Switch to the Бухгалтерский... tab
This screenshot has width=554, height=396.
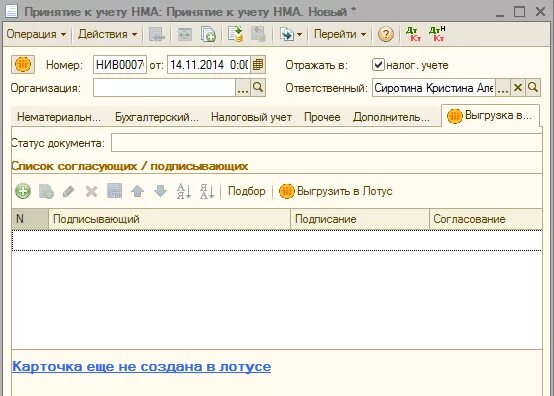point(157,117)
